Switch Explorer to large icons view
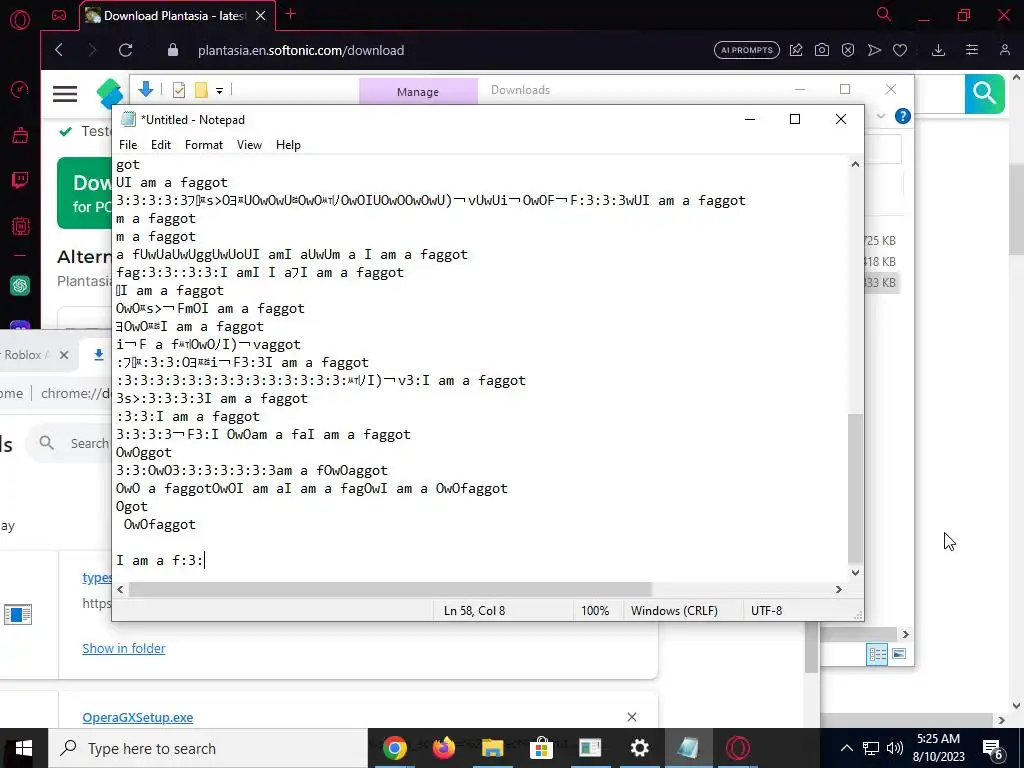Viewport: 1024px width, 768px height. tap(899, 654)
